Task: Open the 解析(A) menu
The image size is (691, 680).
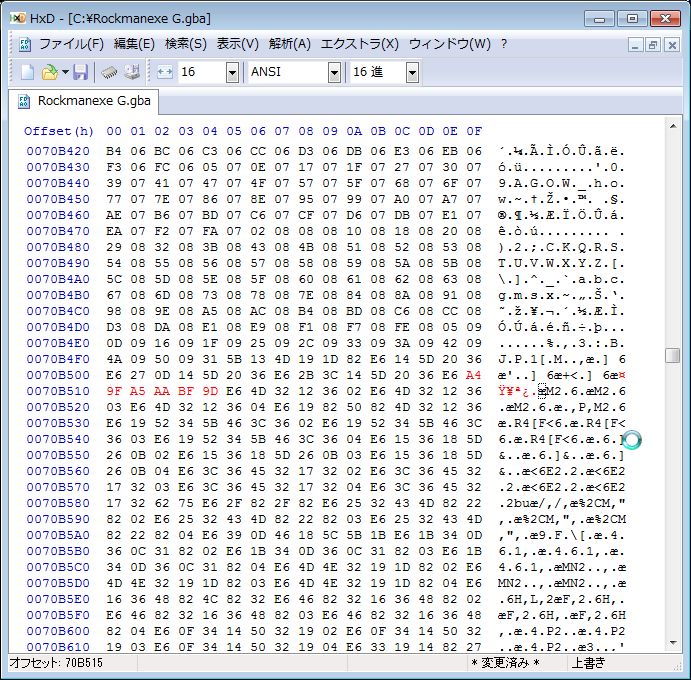Action: pyautogui.click(x=290, y=44)
